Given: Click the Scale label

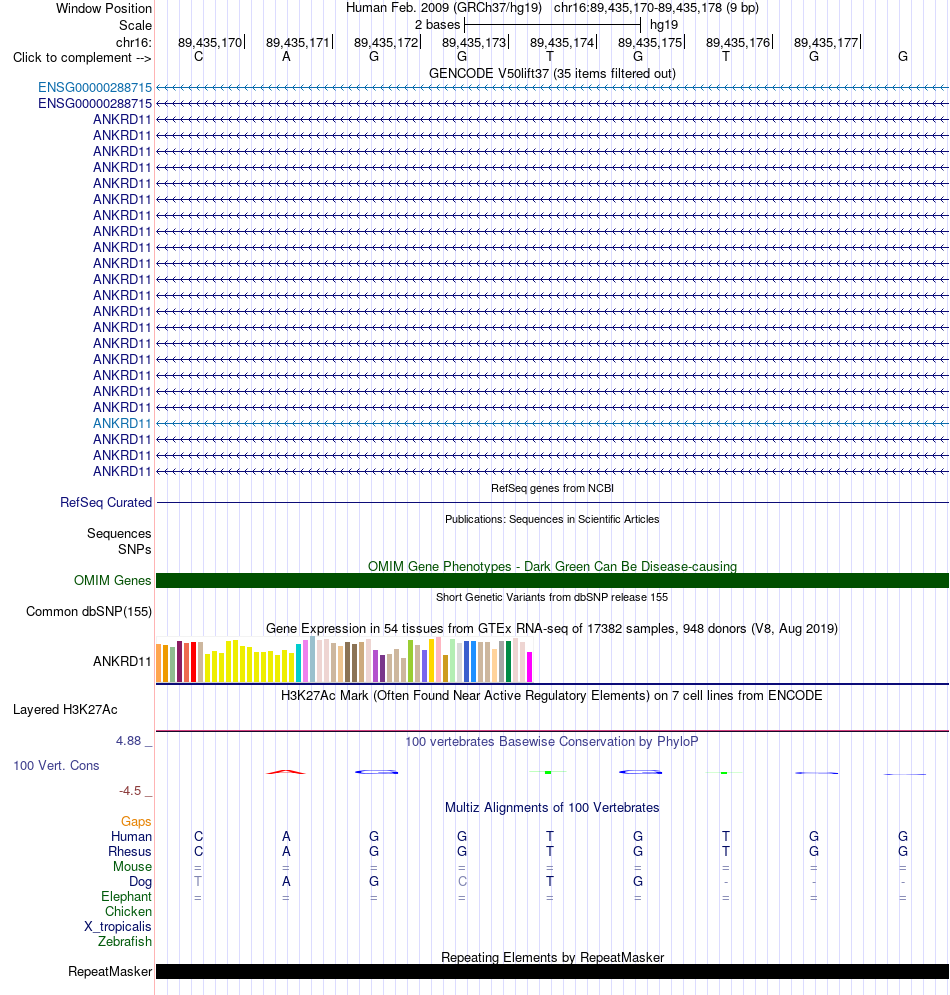Looking at the screenshot, I should (135, 25).
